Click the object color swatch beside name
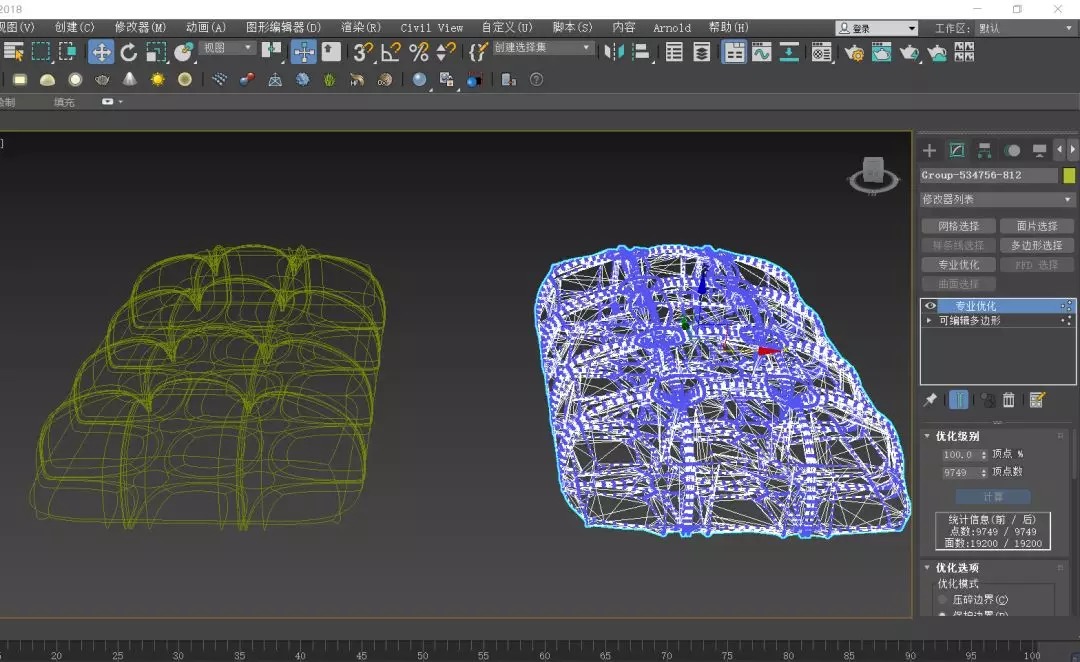 click(x=1069, y=175)
